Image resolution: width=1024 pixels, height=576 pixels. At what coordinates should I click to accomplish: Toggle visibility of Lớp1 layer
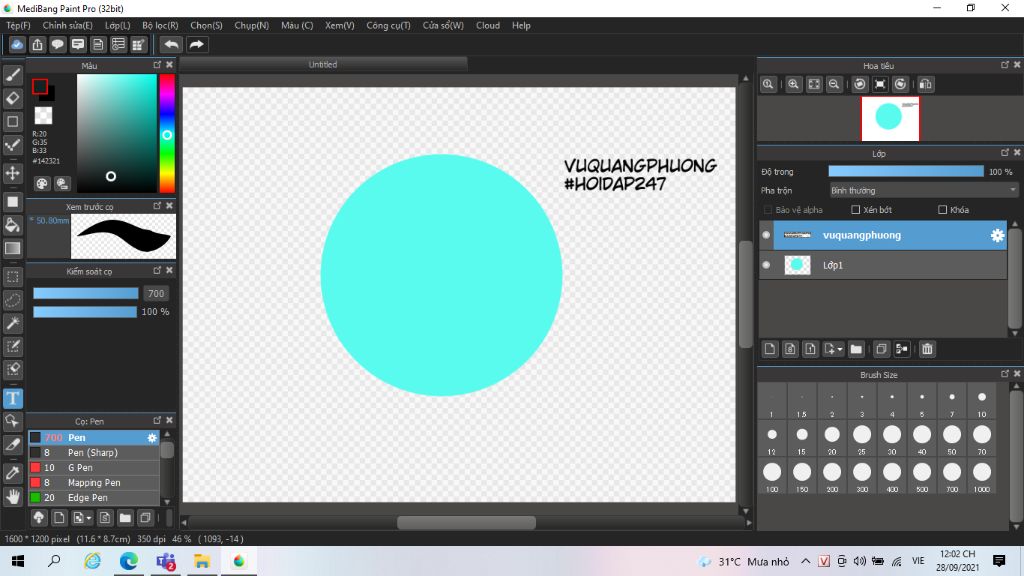click(766, 265)
